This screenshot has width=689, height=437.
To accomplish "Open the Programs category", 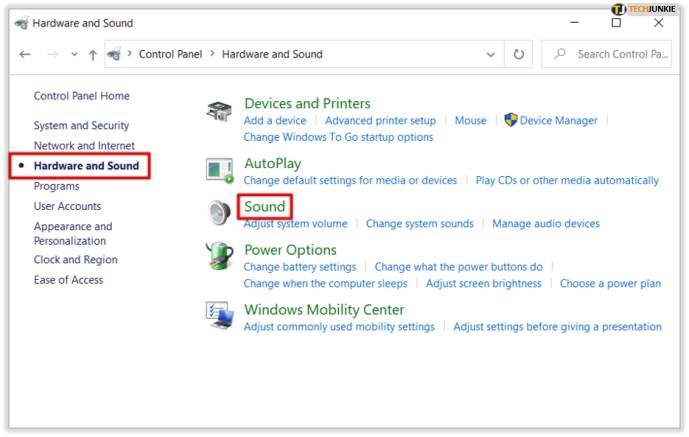I will pyautogui.click(x=57, y=186).
